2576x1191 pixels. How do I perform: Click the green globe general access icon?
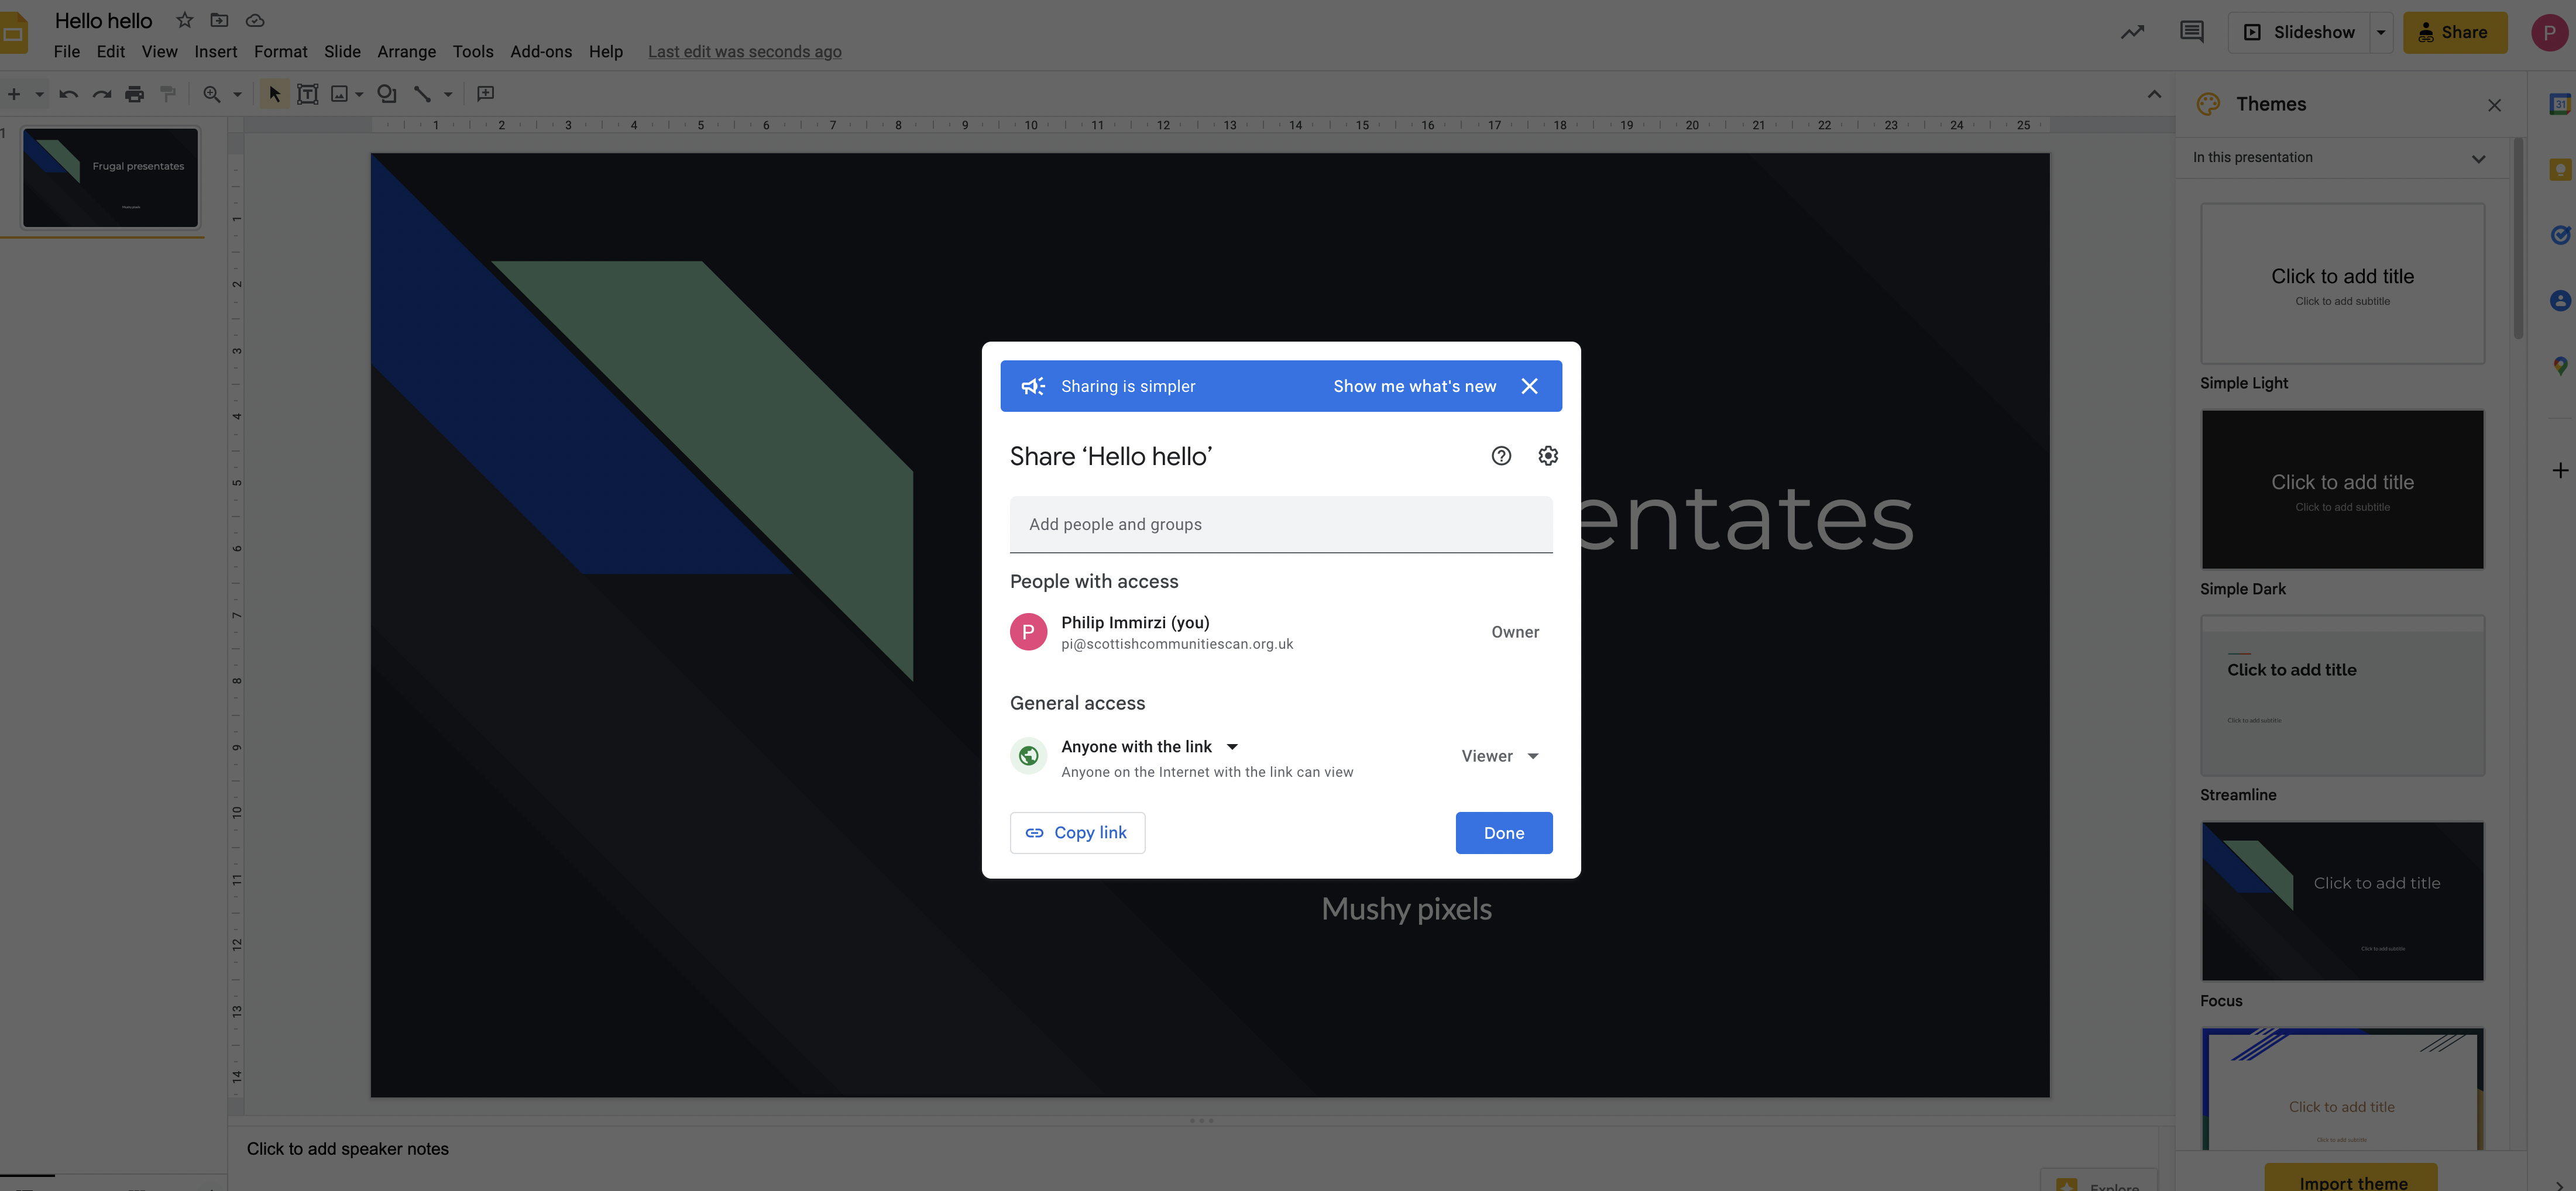tap(1028, 756)
